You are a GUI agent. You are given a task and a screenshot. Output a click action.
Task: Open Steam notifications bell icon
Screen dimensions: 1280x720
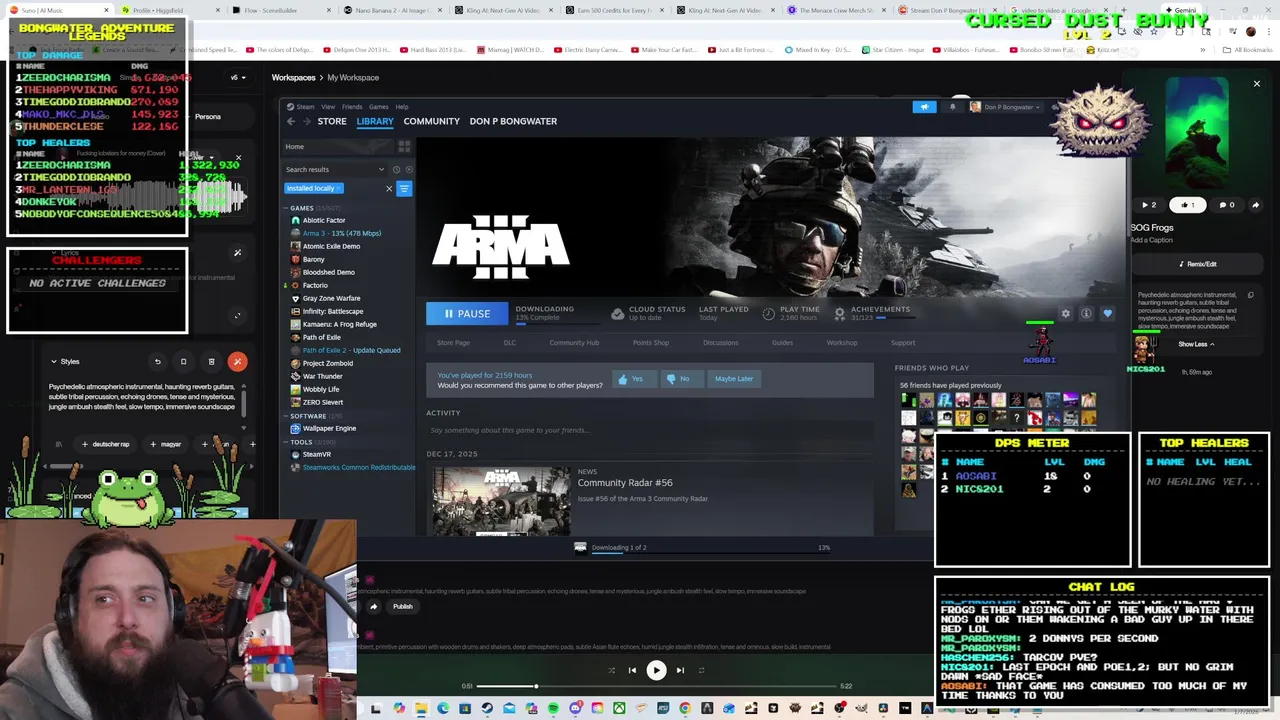[952, 107]
